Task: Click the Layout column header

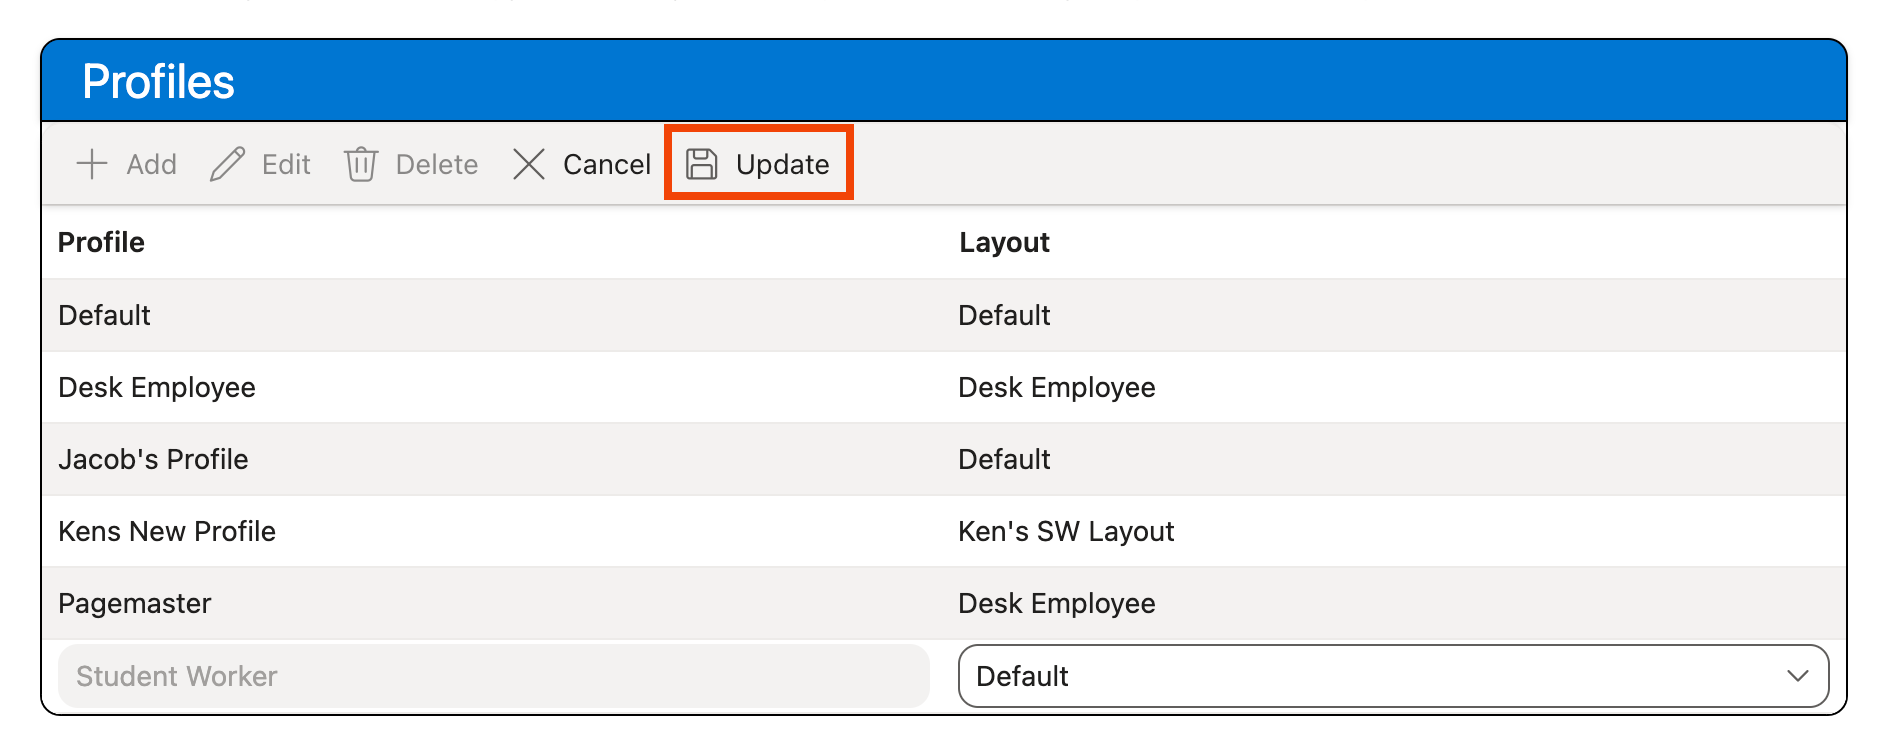Action: pos(1004,242)
